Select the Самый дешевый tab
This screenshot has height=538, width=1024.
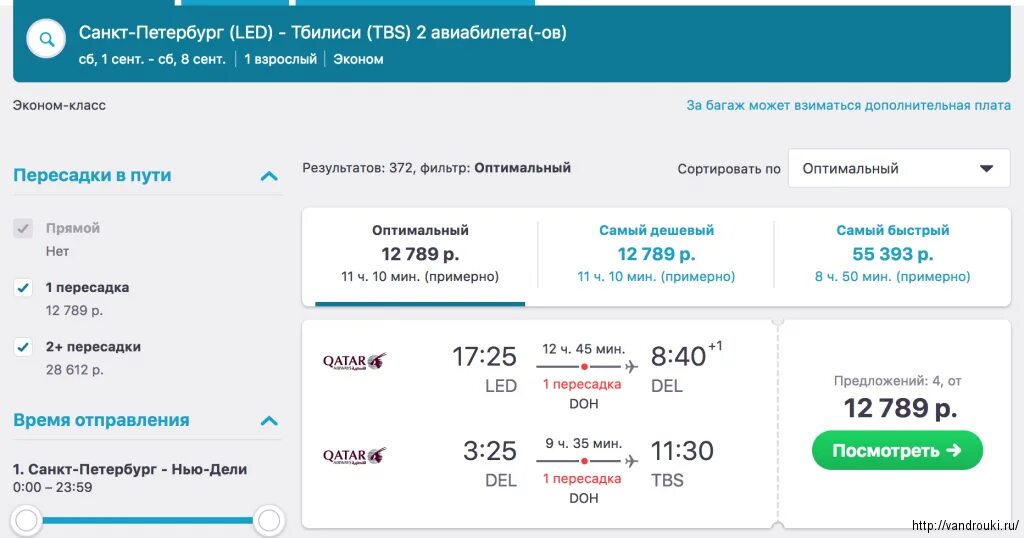pyautogui.click(x=656, y=255)
